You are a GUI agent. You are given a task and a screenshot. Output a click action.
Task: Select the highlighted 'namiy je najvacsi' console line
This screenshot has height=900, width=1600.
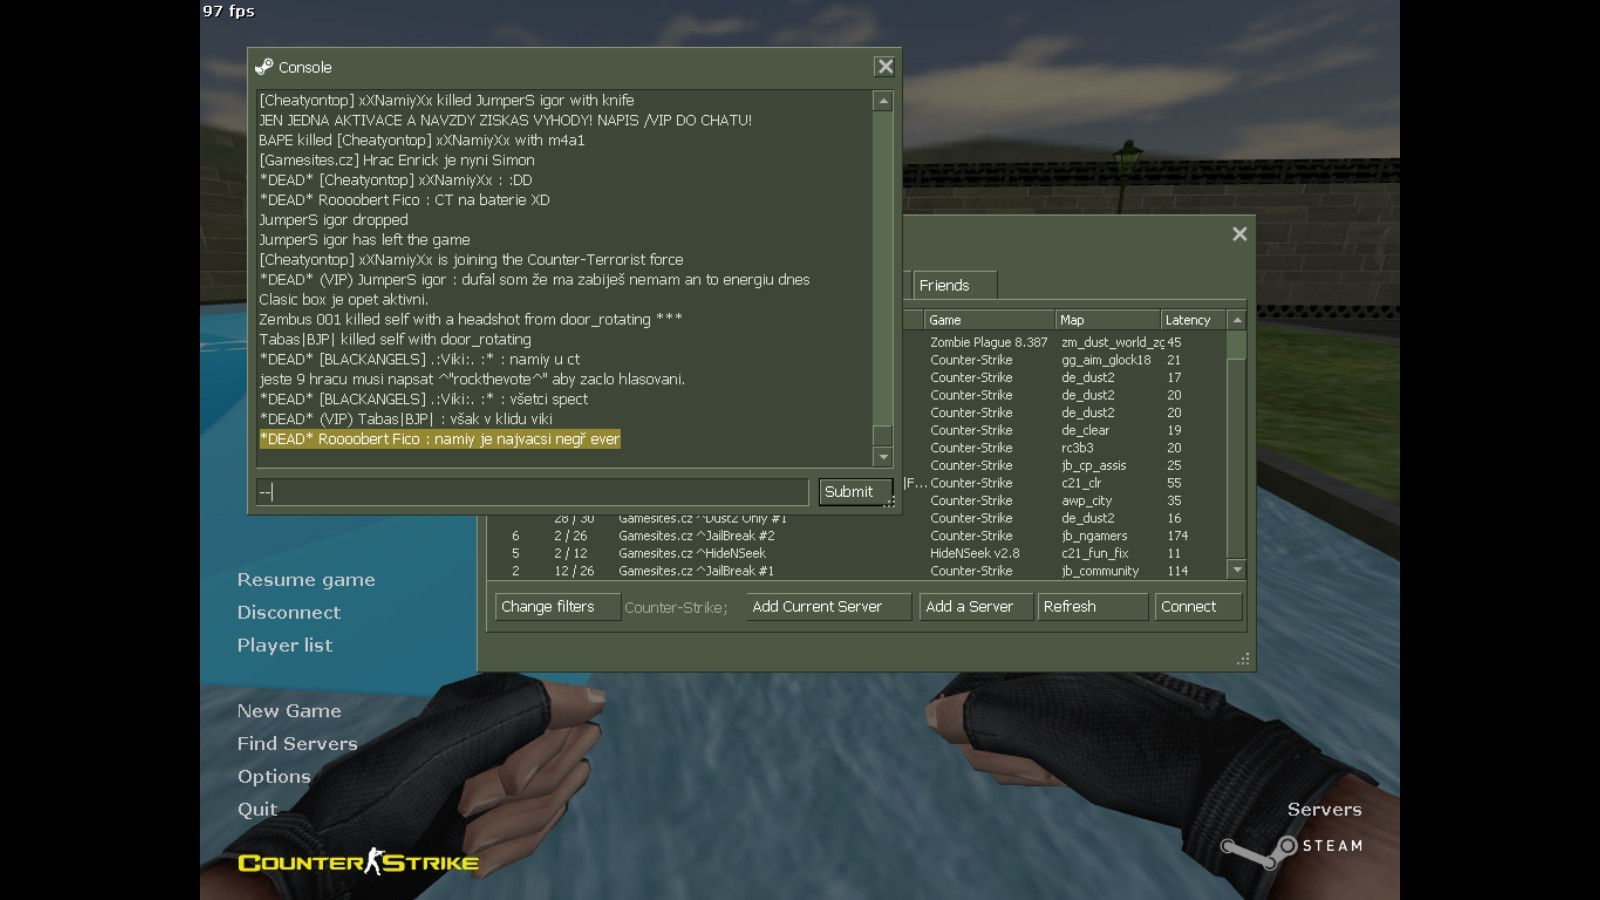440,439
